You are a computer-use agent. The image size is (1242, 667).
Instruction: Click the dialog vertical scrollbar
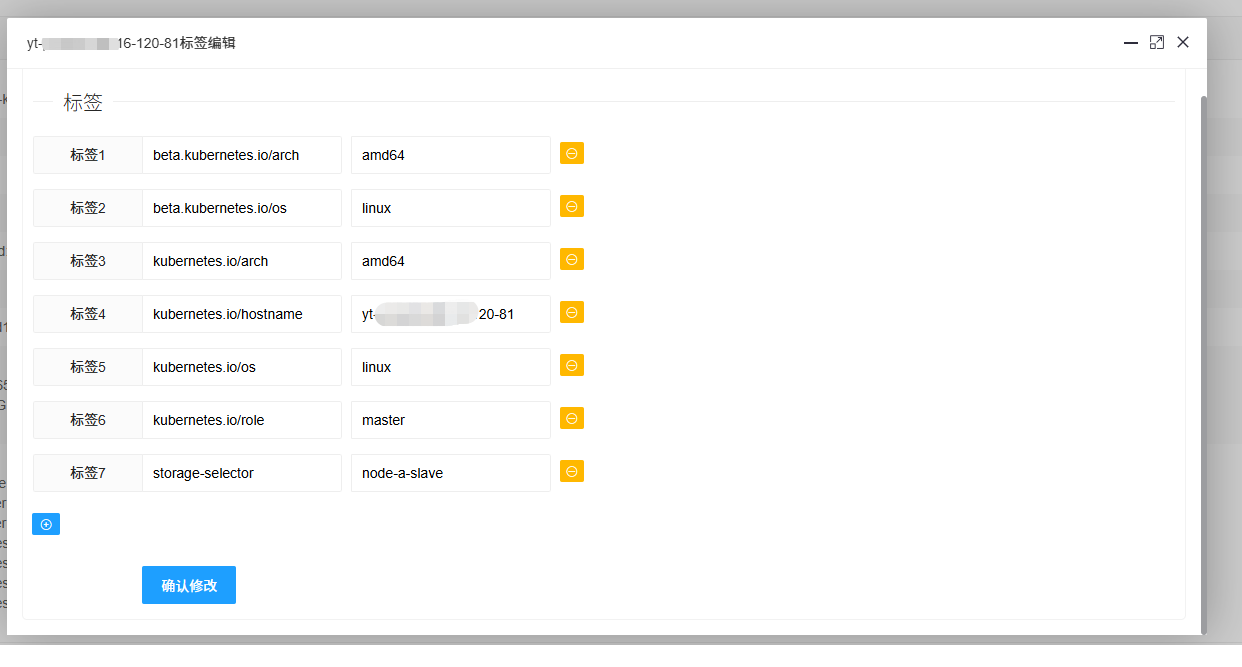(1204, 364)
